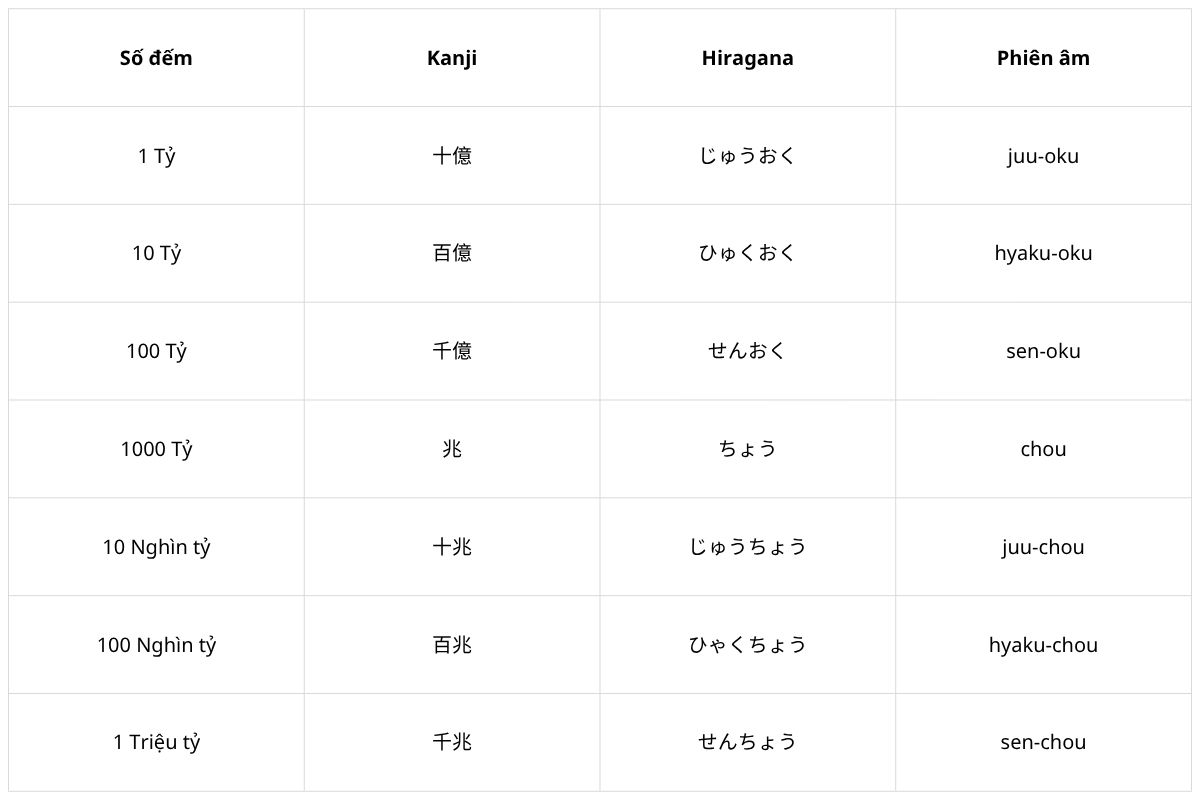Click the single kanji 兆 cell
Screen dimensions: 1200x800
pos(452,449)
